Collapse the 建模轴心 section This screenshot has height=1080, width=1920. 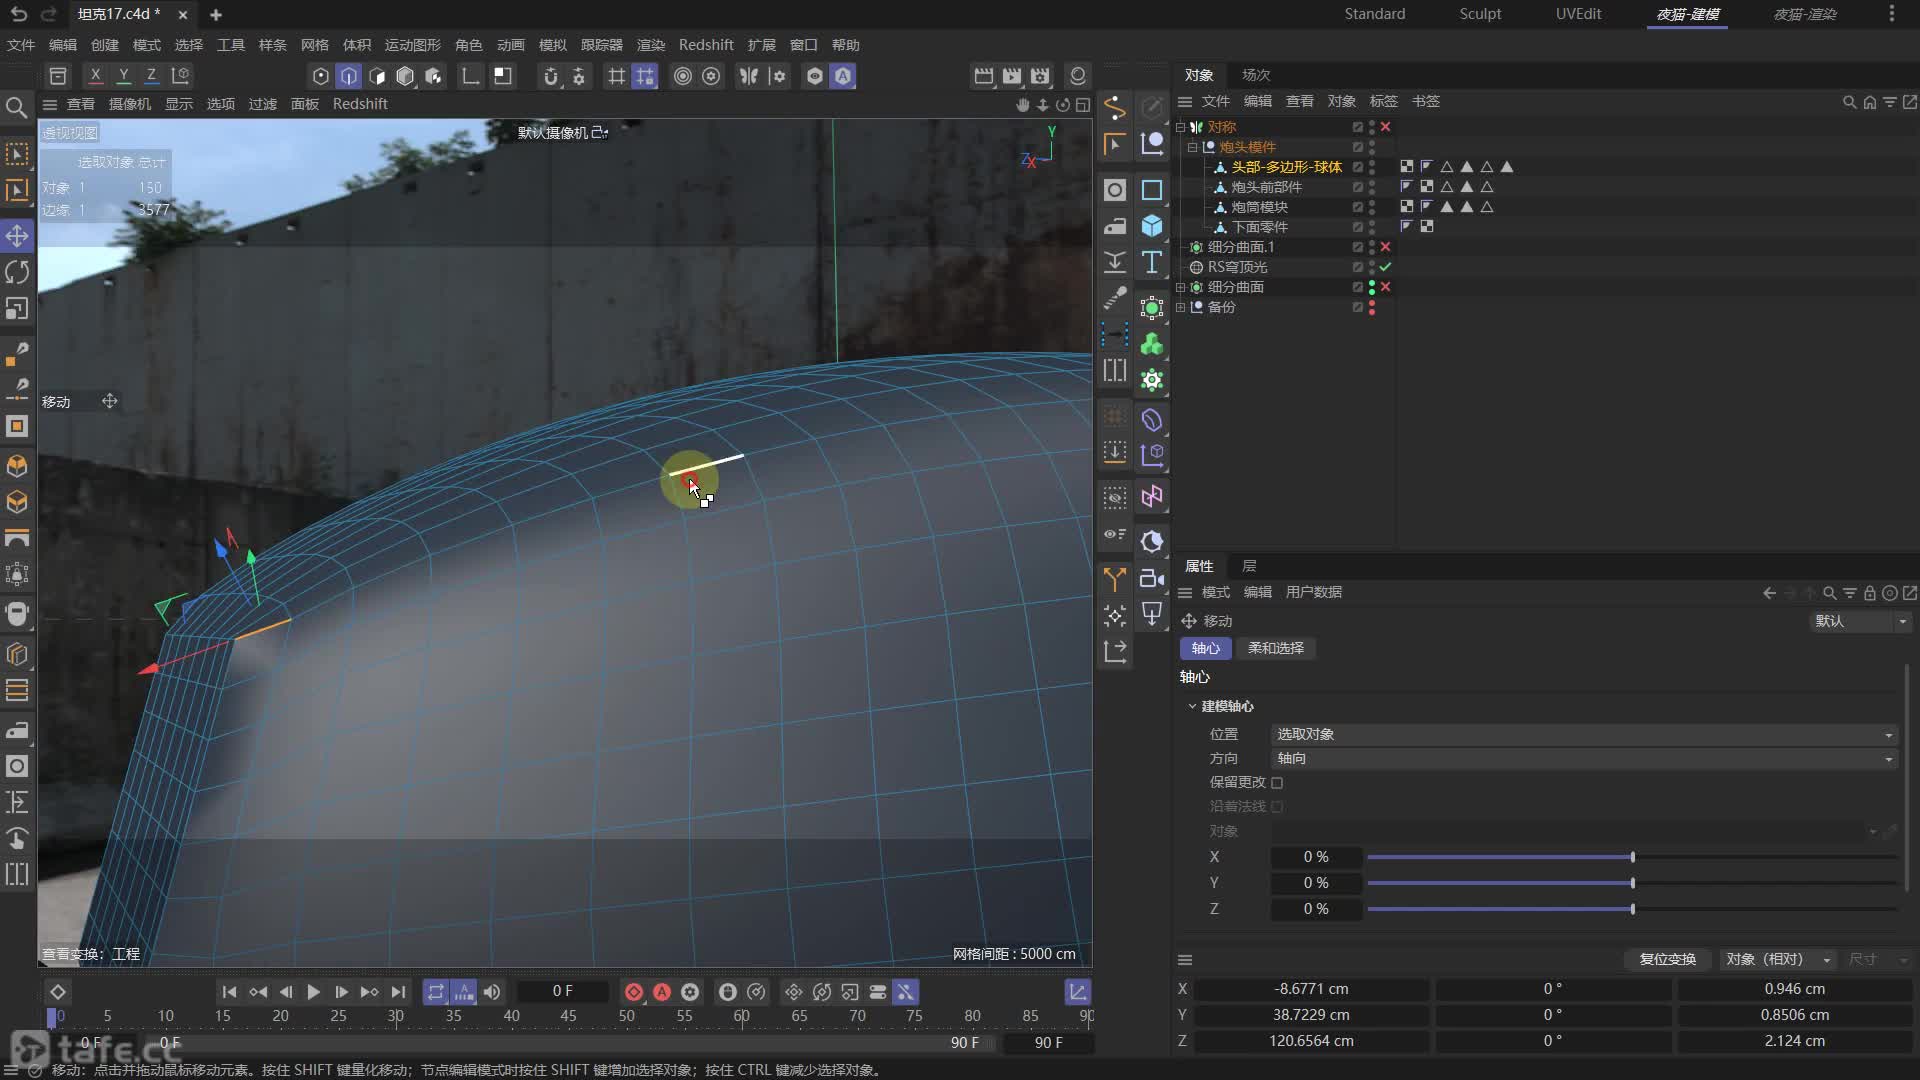pyautogui.click(x=1192, y=706)
